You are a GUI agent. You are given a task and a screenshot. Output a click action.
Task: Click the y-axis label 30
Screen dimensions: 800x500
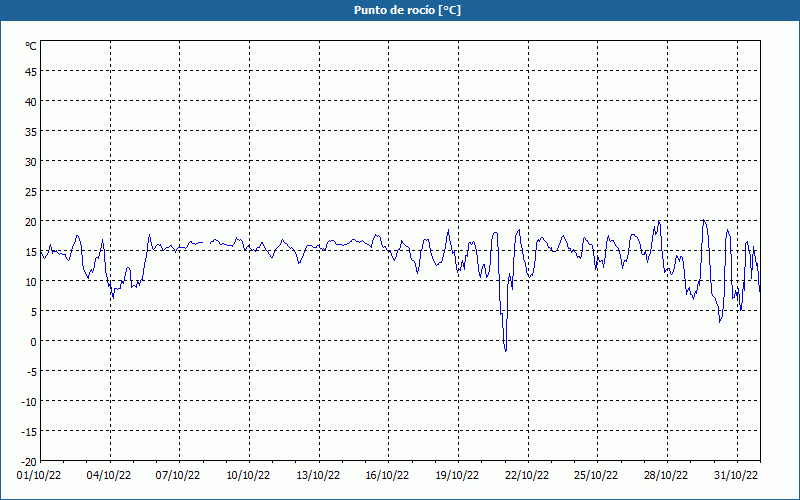[31, 162]
